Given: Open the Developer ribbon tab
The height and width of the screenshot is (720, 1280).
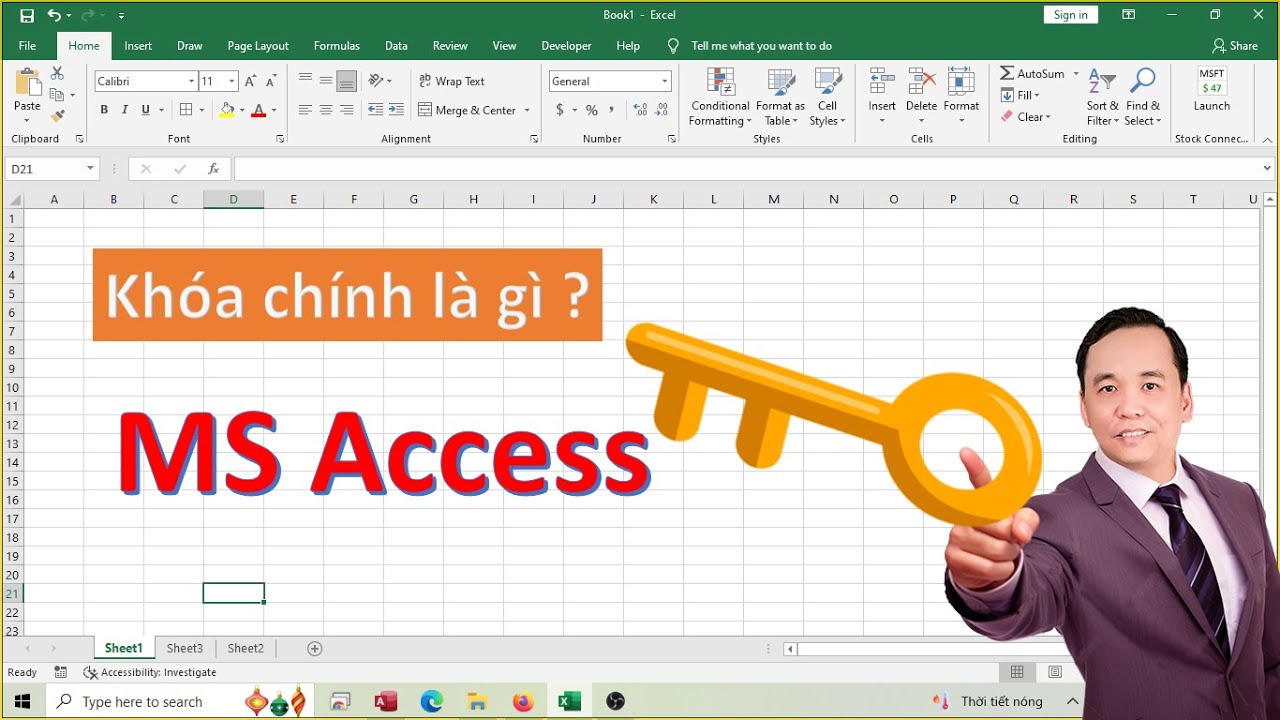Looking at the screenshot, I should pyautogui.click(x=567, y=46).
